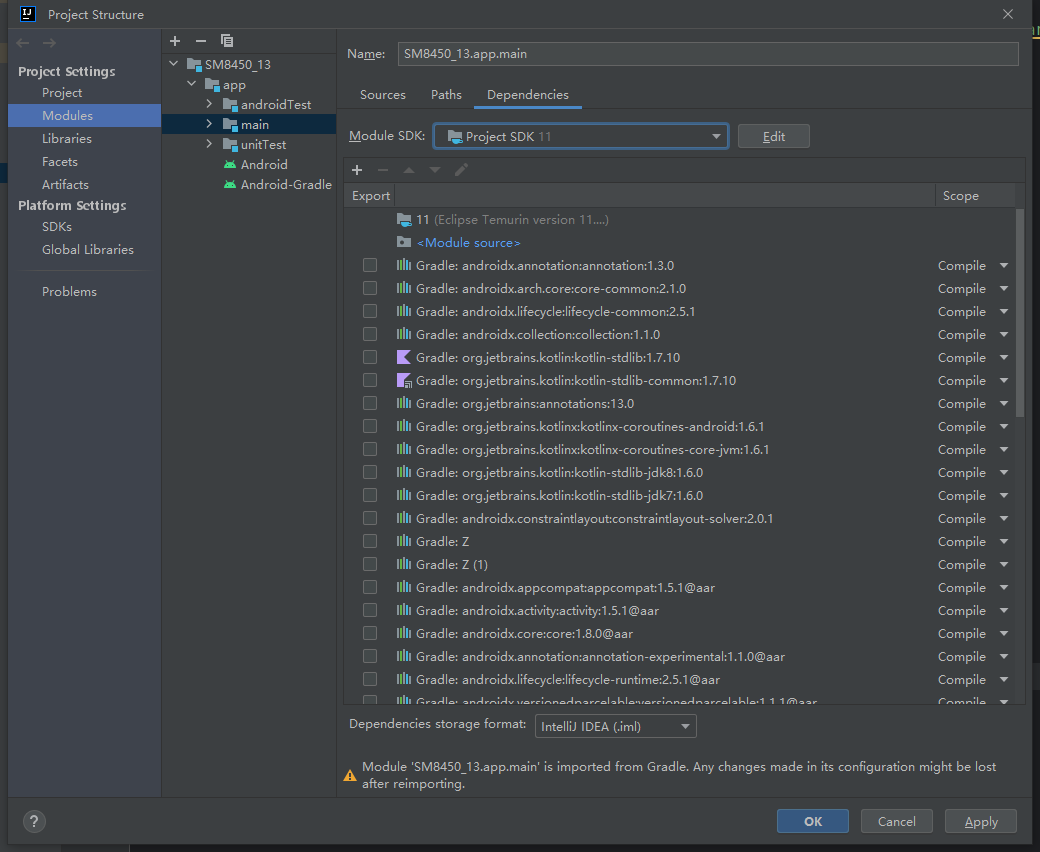Screen dimensions: 1040x852
Task: Click the library icon of Gradle: Z (1)
Action: click(404, 564)
